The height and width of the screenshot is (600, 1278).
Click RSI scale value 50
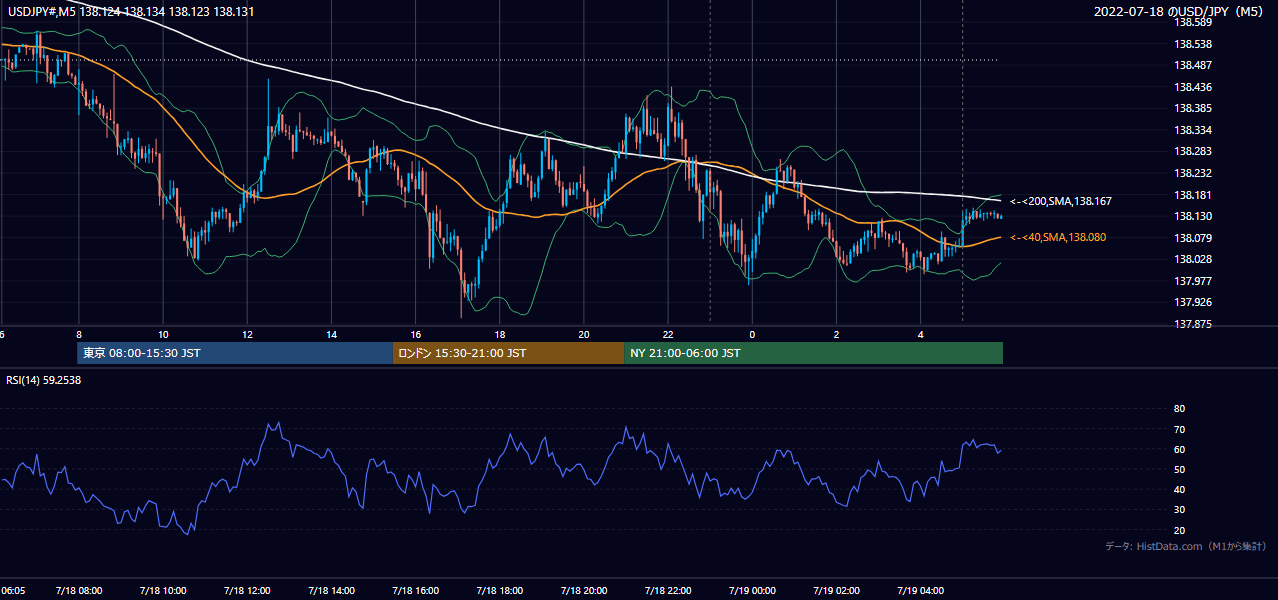[1180, 469]
